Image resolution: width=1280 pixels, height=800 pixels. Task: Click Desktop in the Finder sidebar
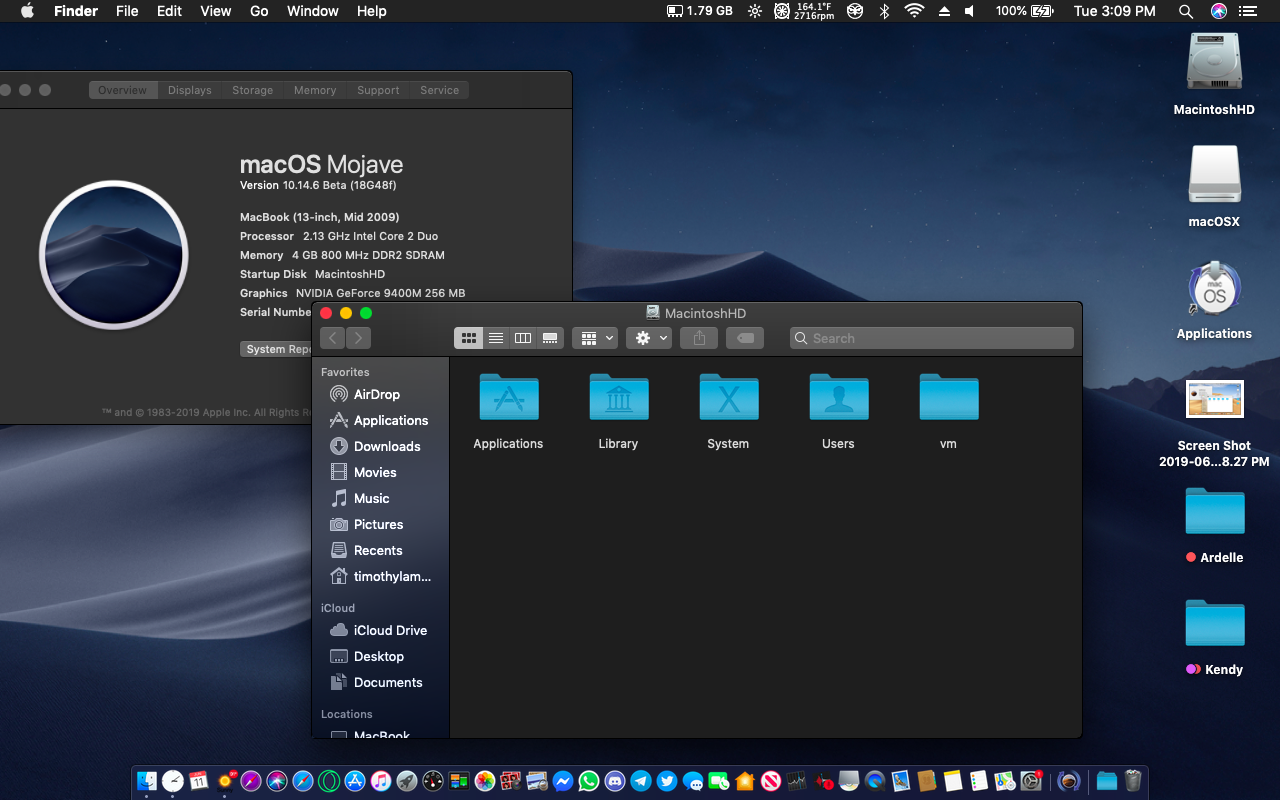pos(366,656)
